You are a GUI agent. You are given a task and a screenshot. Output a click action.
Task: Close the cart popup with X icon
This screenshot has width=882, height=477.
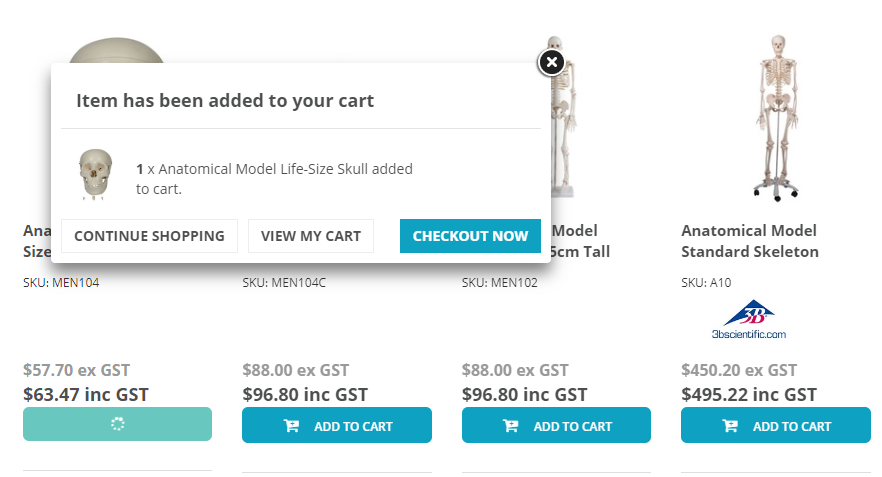coord(552,62)
